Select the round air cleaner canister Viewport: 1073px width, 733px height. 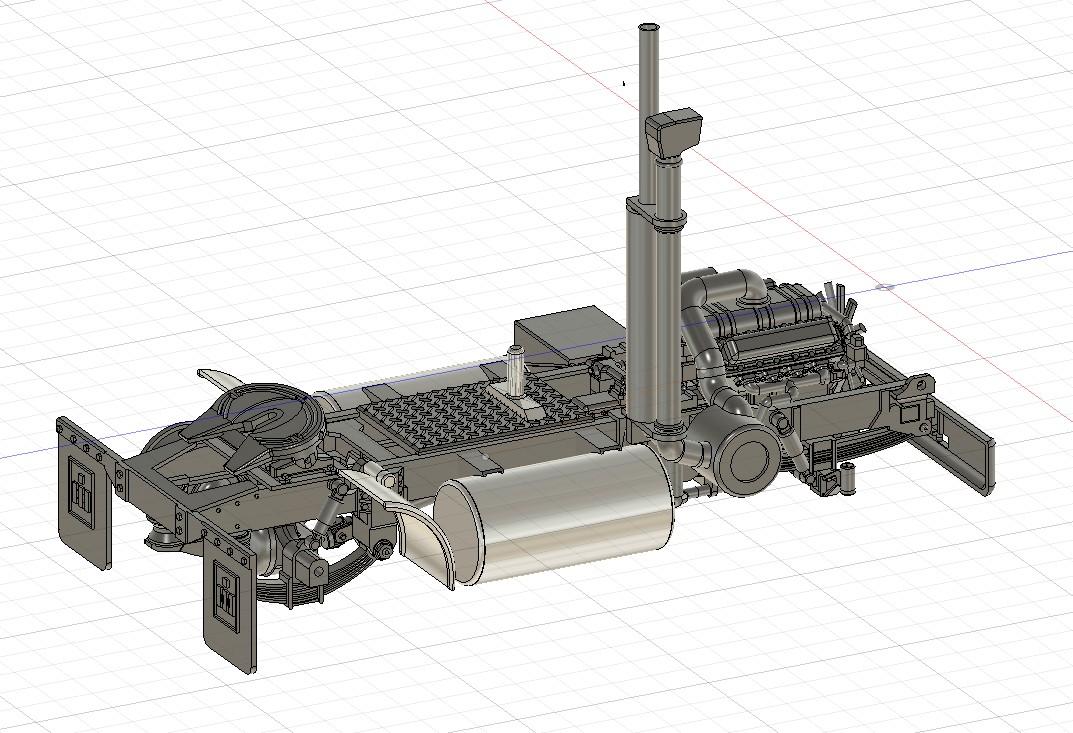745,457
